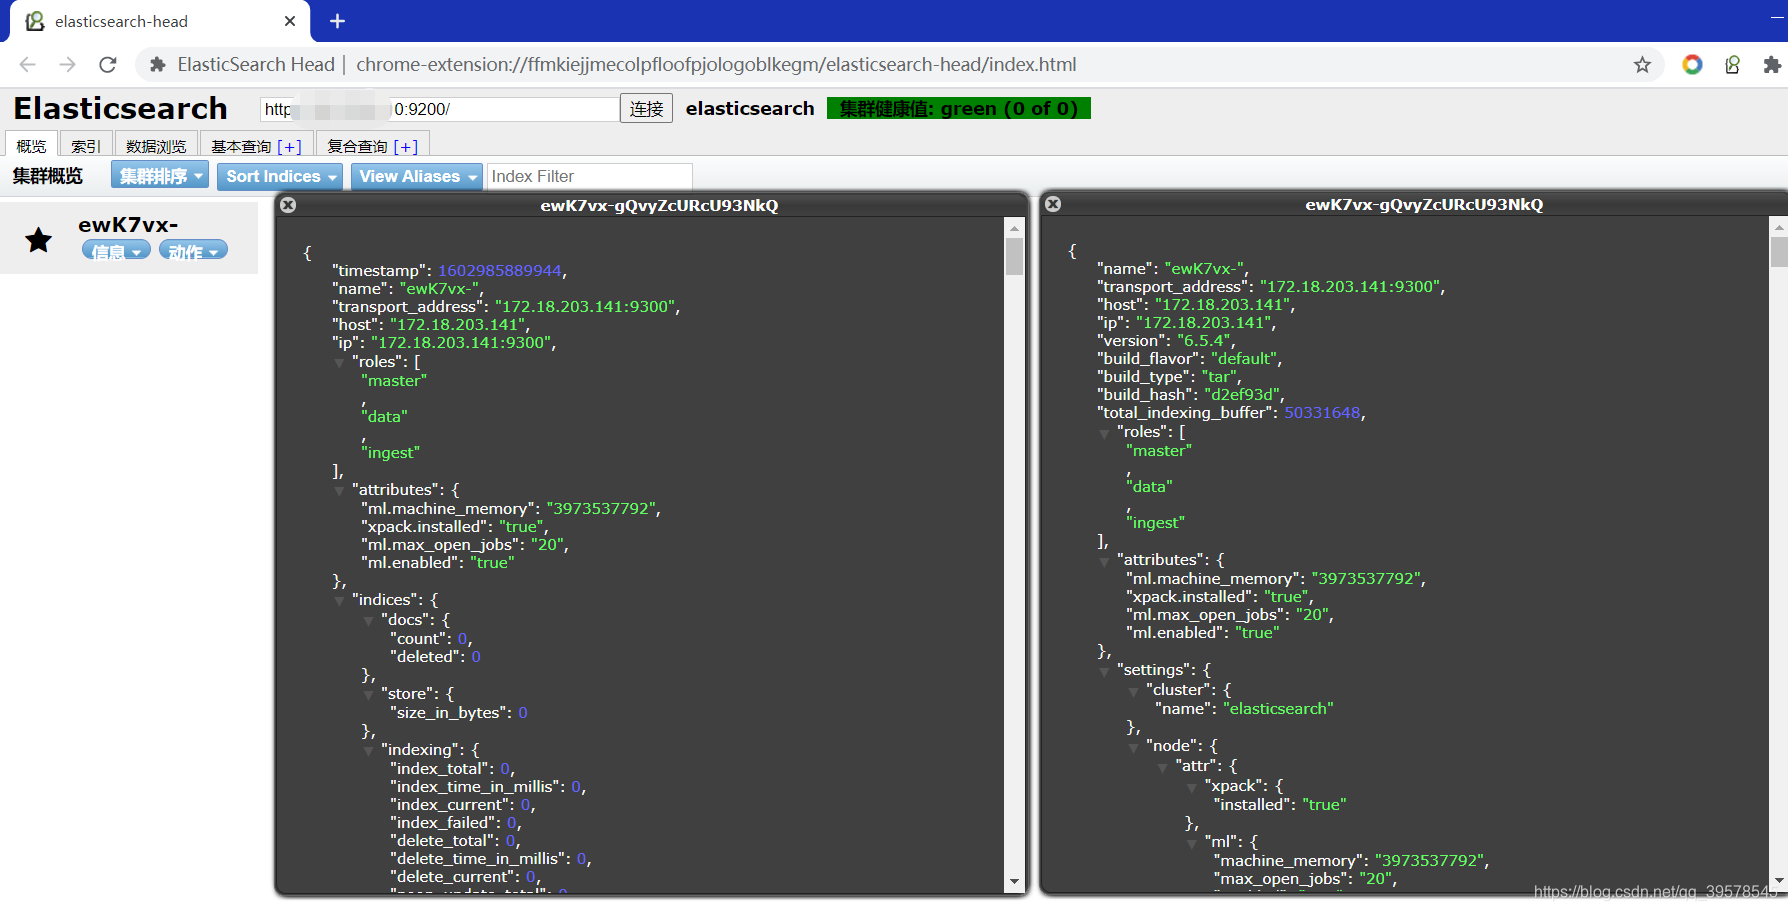Open the Sort Indices dropdown
This screenshot has width=1788, height=911.
pos(280,176)
